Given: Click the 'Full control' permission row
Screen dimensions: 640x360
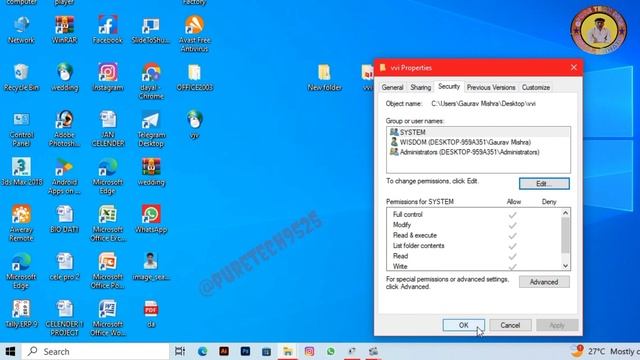Looking at the screenshot, I should click(x=473, y=214).
